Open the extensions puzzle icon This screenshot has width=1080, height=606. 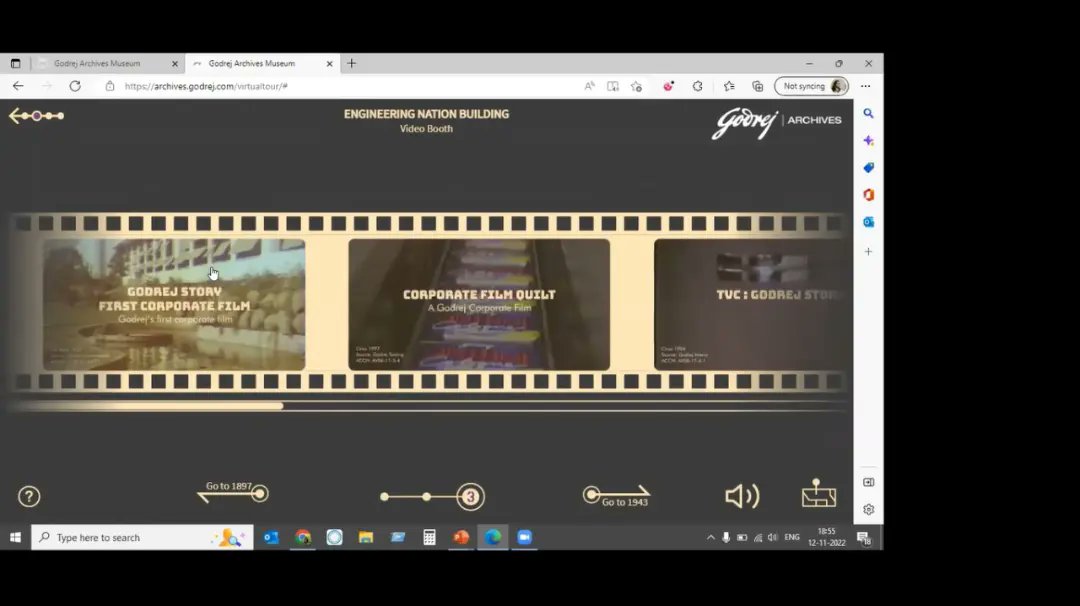(698, 86)
